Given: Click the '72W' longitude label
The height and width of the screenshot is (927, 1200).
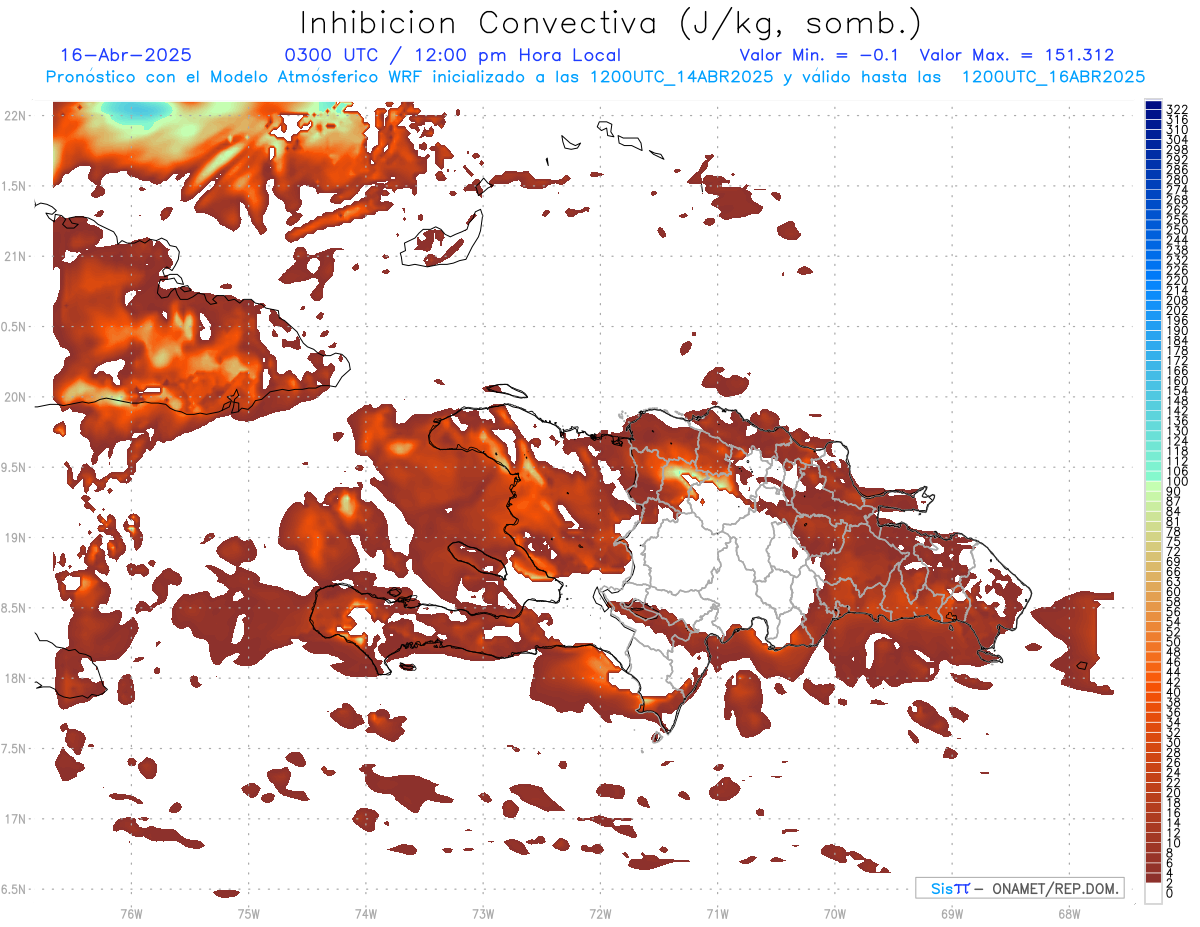Looking at the screenshot, I should [600, 913].
